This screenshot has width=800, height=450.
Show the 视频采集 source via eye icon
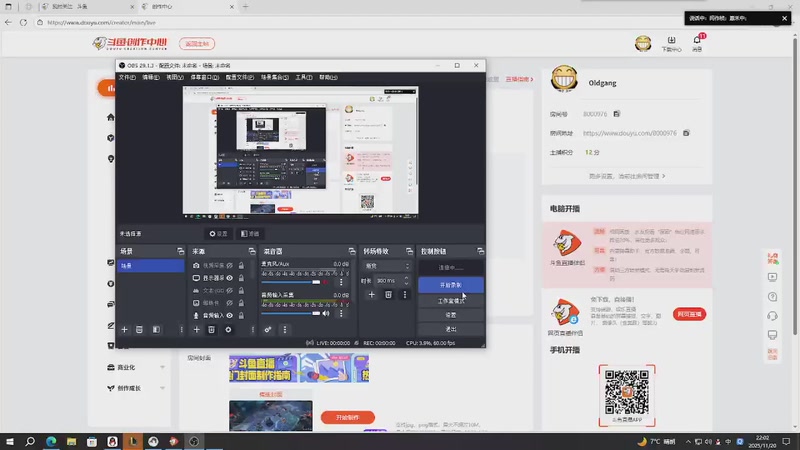click(x=230, y=266)
